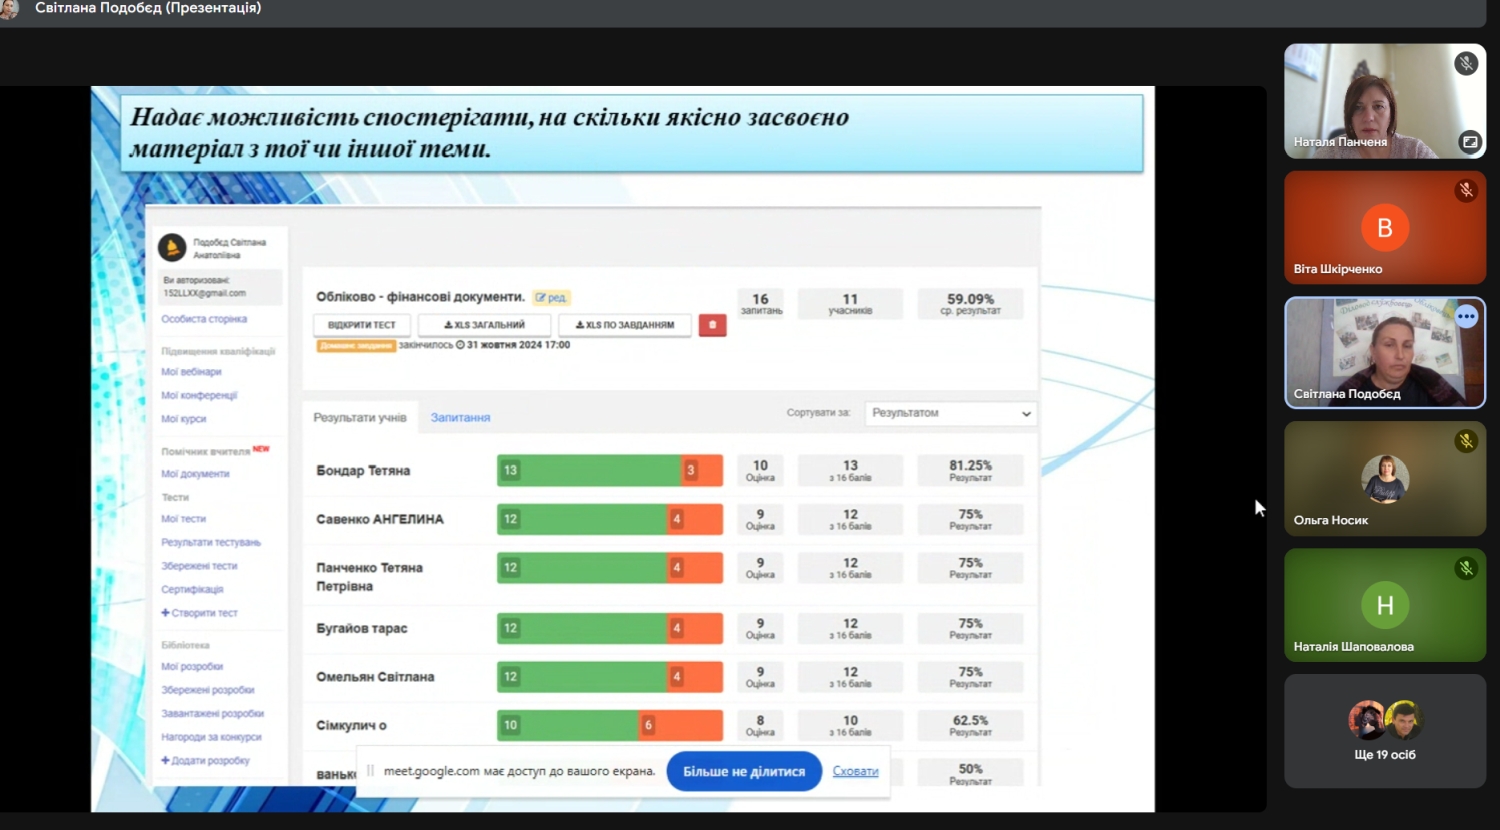Click the Сімкулич о grade 8 Оцінка cell
The height and width of the screenshot is (830, 1500).
(x=760, y=725)
